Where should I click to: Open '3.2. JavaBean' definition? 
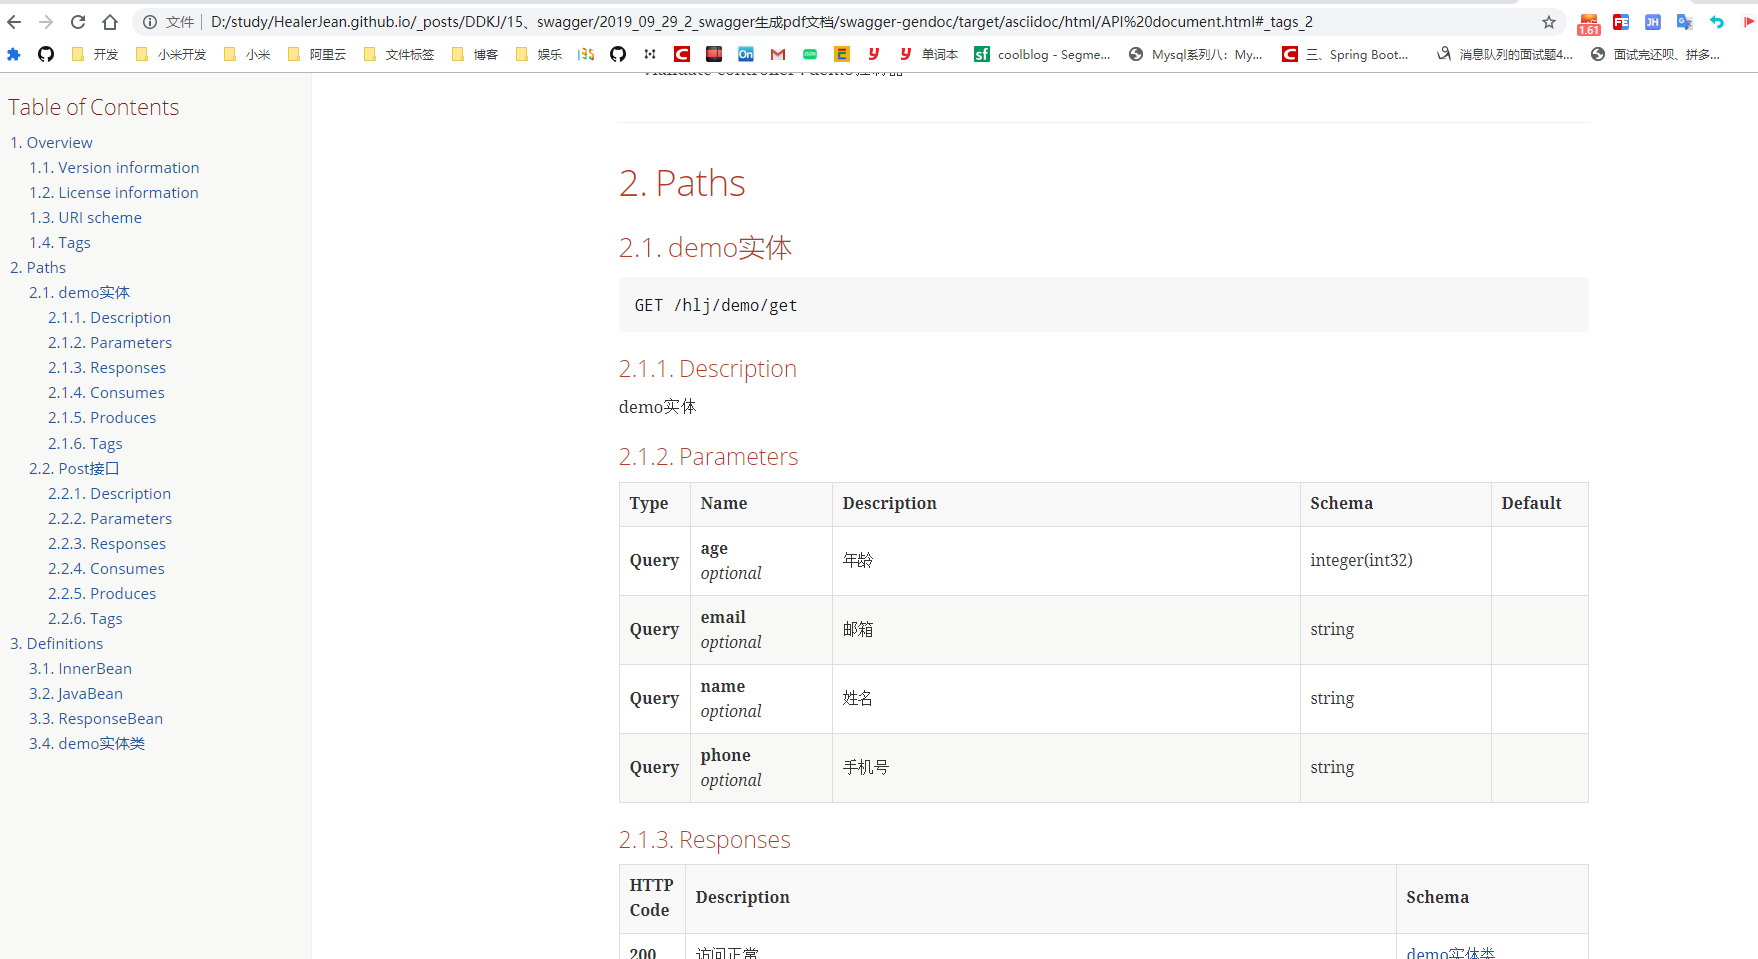click(76, 694)
